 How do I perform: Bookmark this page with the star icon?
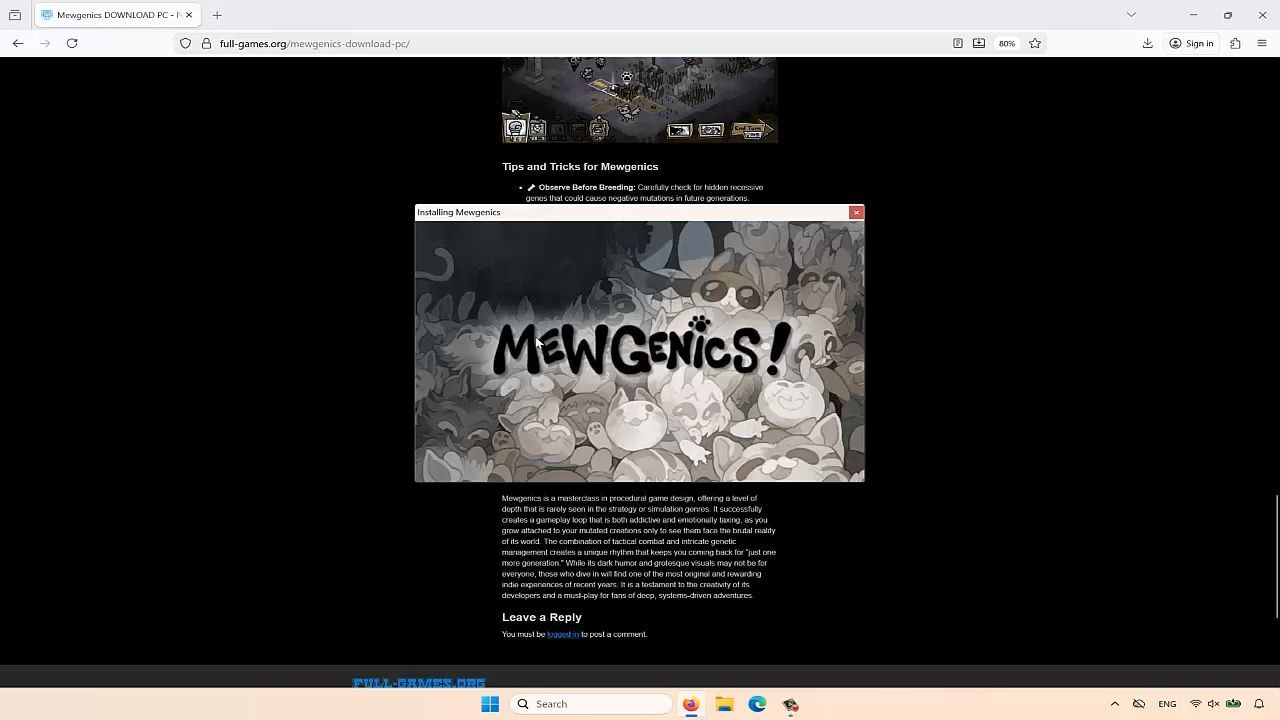point(1035,43)
